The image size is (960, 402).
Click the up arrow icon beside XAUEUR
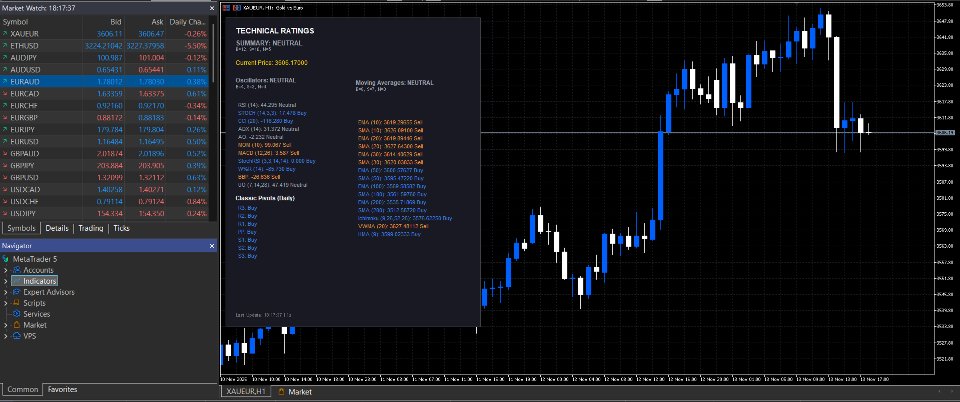5,34
